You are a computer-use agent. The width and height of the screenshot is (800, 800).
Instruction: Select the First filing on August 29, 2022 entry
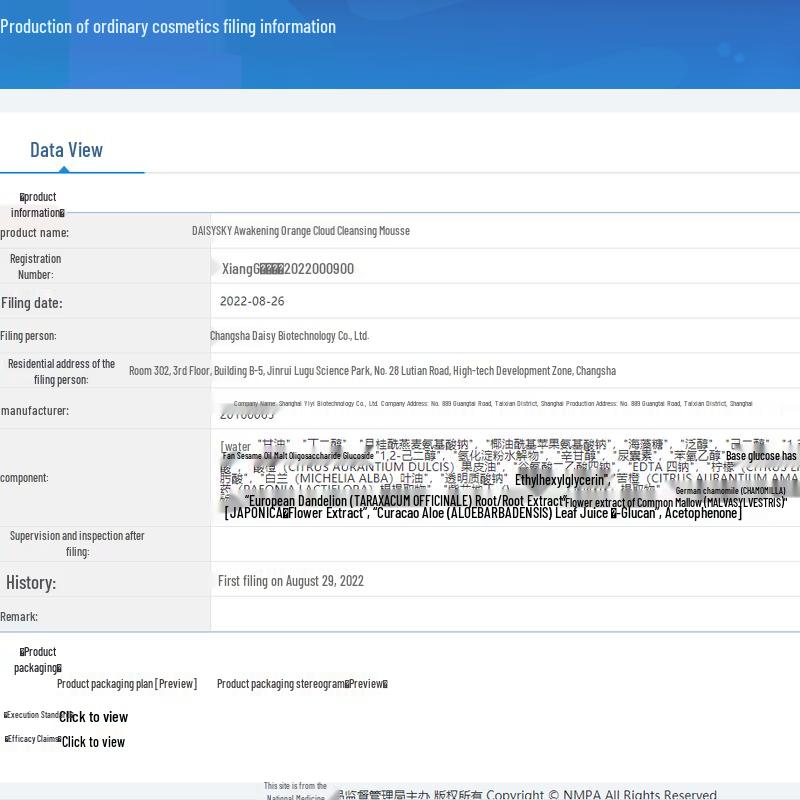[x=291, y=581]
